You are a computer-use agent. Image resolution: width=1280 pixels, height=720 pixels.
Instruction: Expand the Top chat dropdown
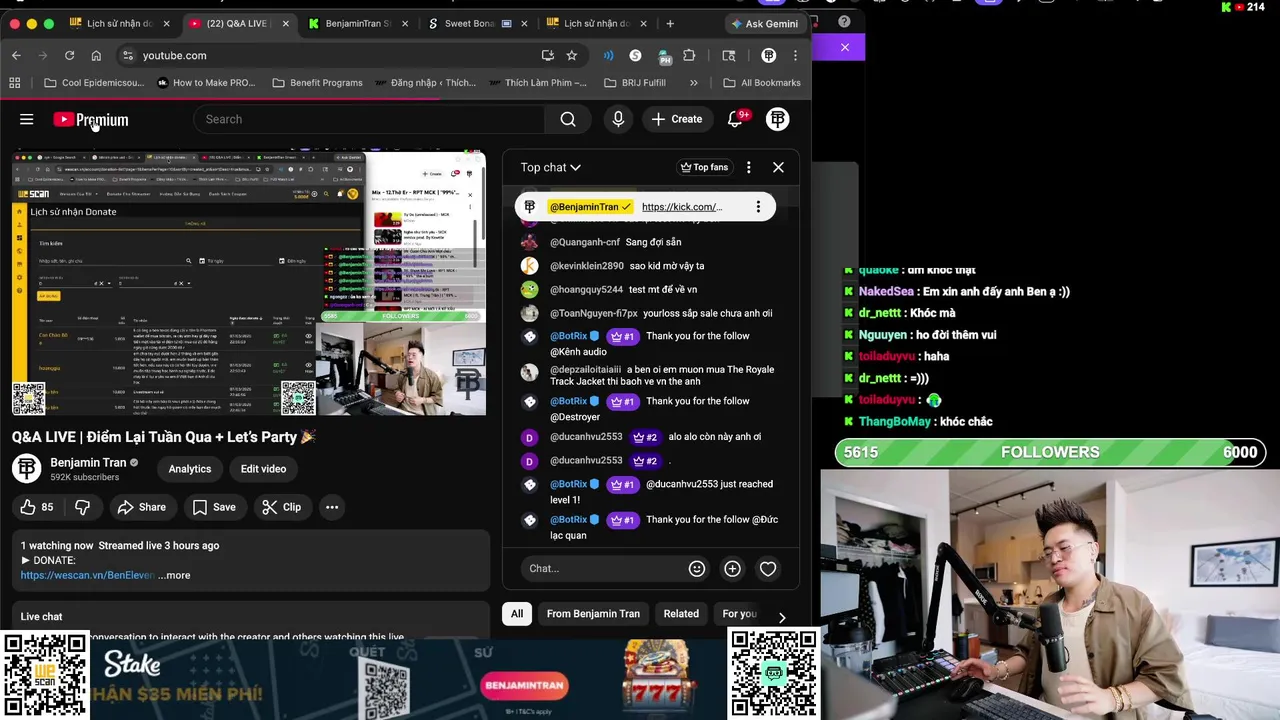coord(550,167)
